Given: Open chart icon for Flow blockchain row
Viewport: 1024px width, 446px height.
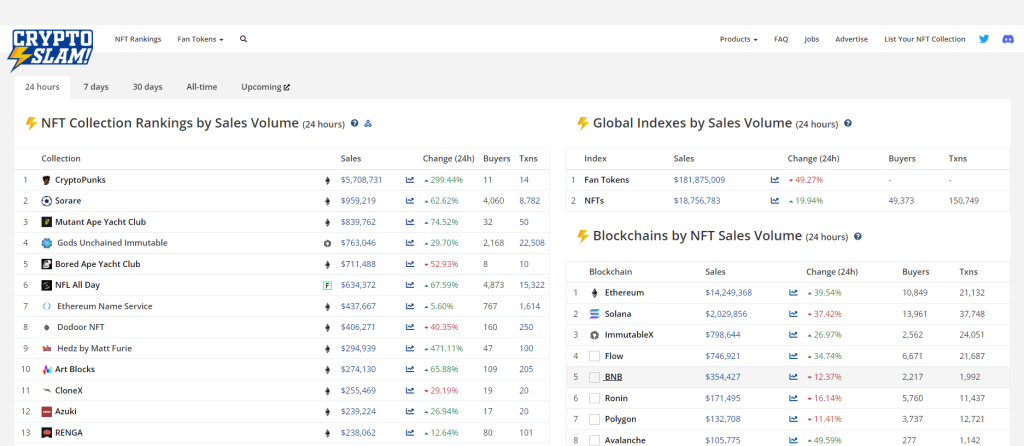Looking at the screenshot, I should pos(793,357).
